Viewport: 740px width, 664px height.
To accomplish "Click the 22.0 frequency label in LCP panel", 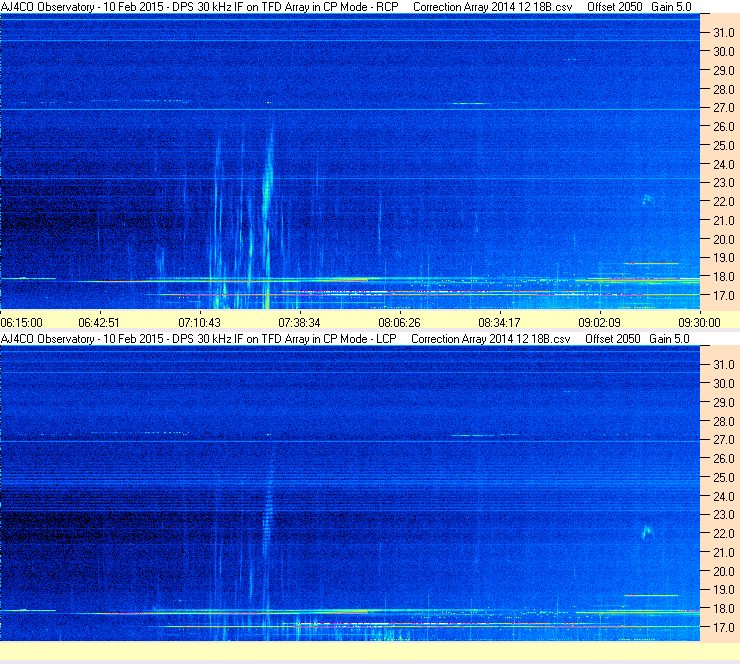I will pos(724,534).
